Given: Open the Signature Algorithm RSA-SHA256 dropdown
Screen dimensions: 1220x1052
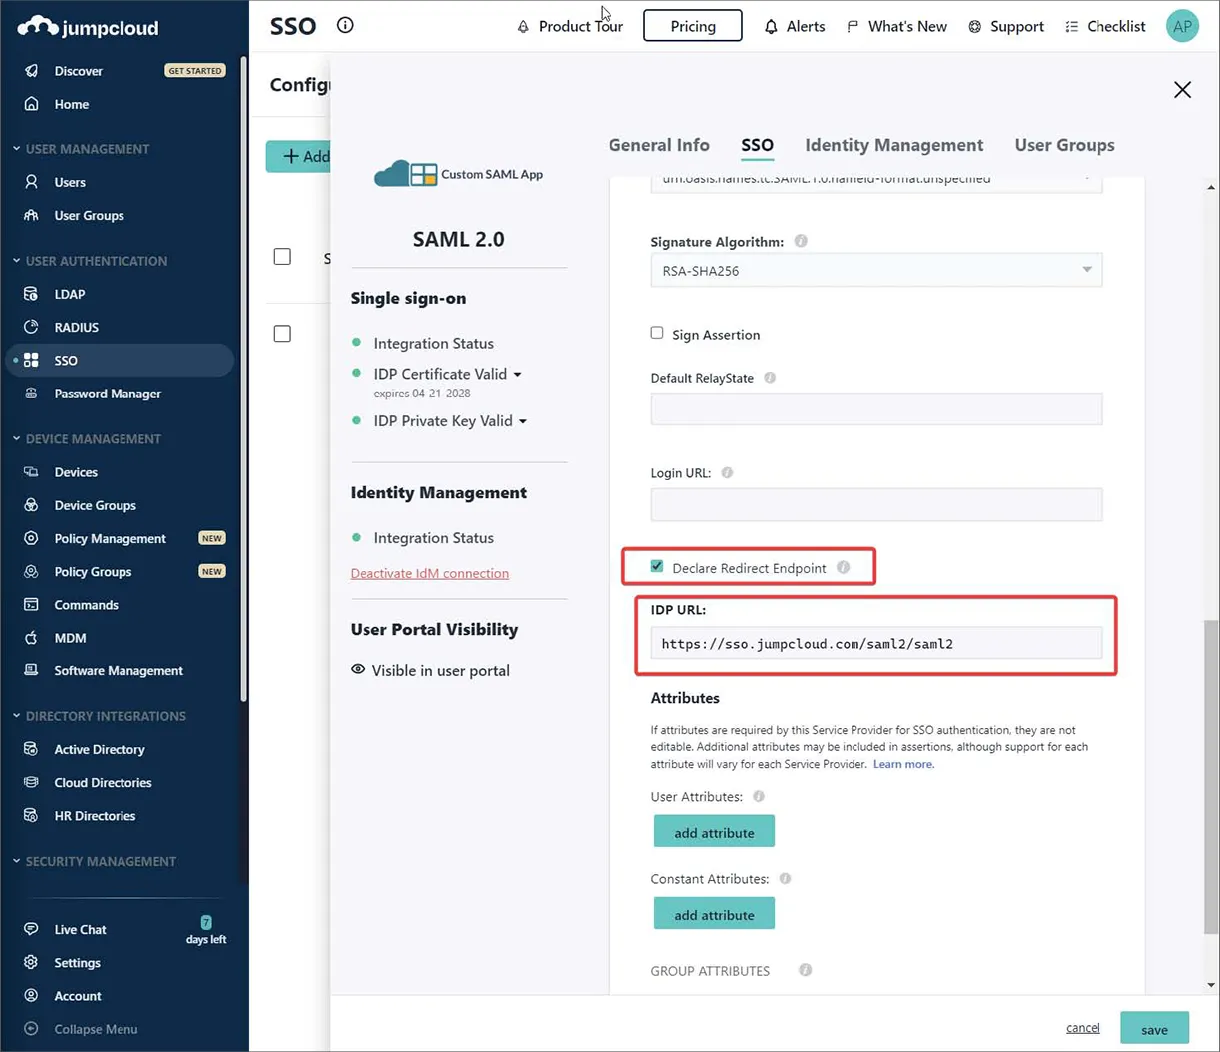Looking at the screenshot, I should 876,270.
